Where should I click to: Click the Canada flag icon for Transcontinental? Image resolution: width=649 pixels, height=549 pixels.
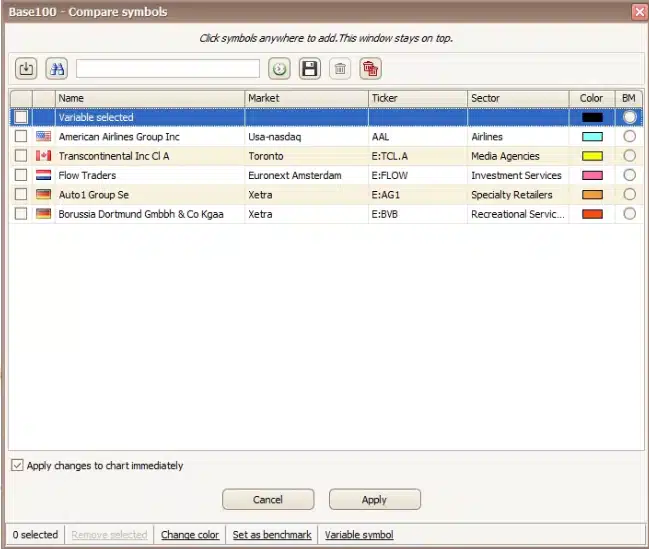click(43, 156)
